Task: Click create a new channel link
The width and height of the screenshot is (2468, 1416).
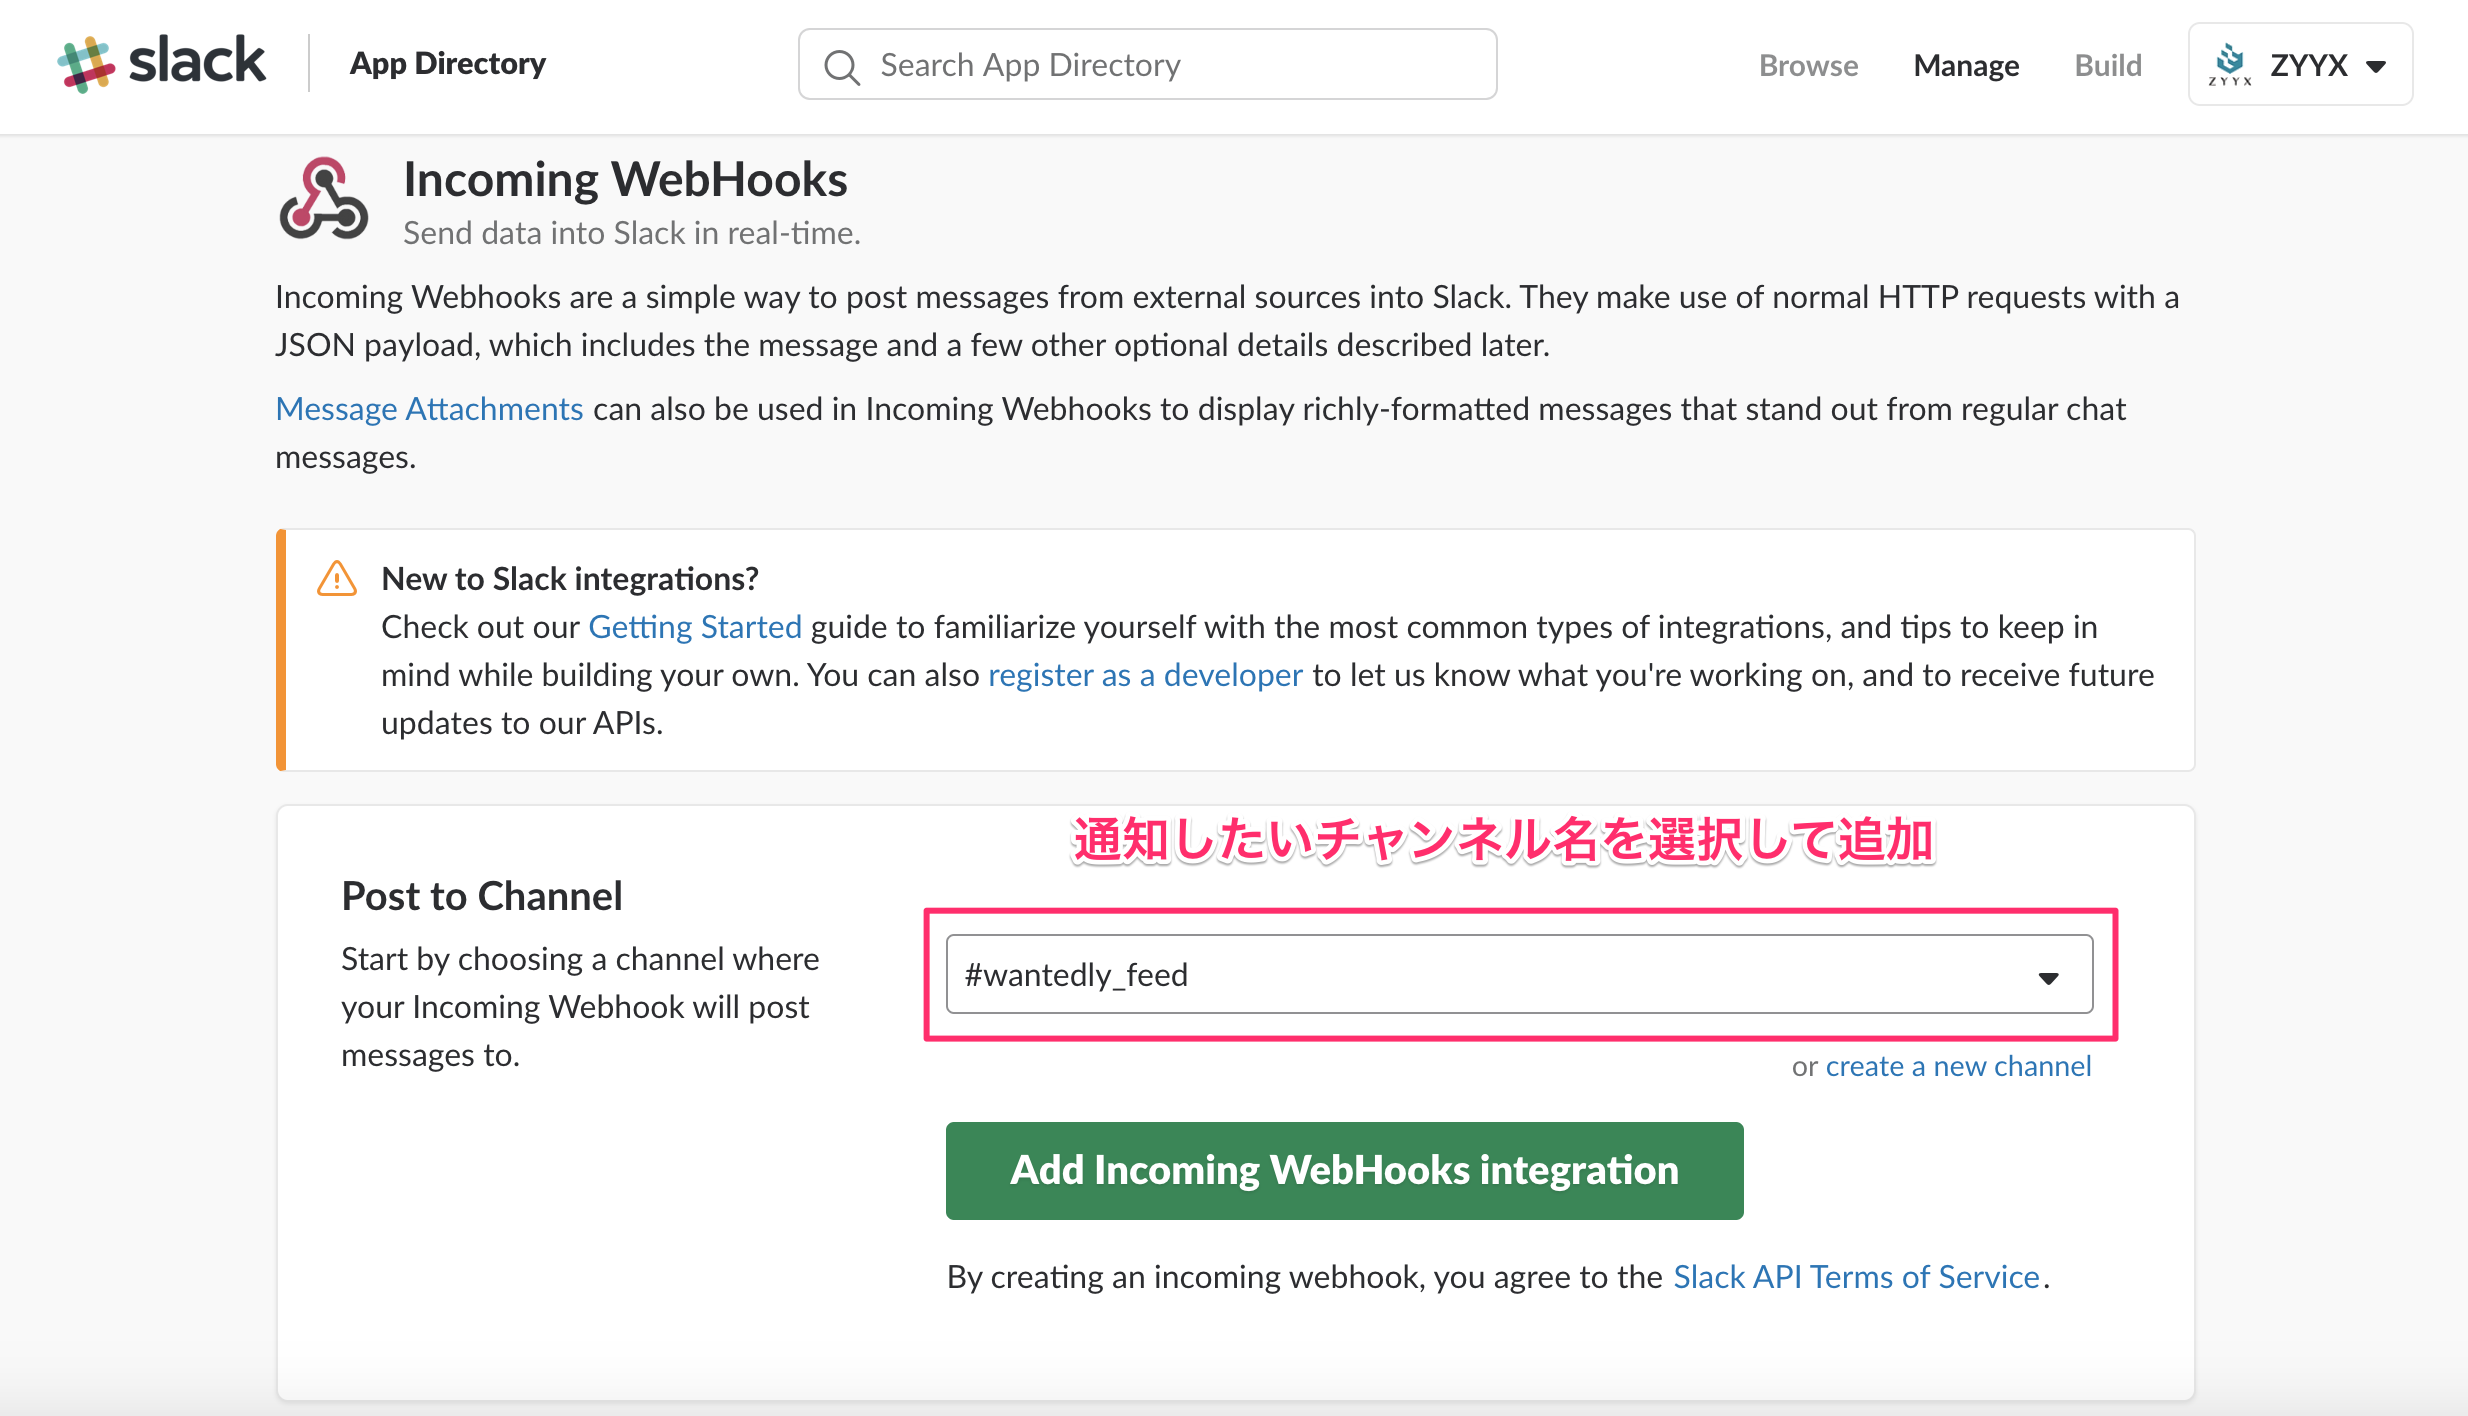Action: 1958,1066
